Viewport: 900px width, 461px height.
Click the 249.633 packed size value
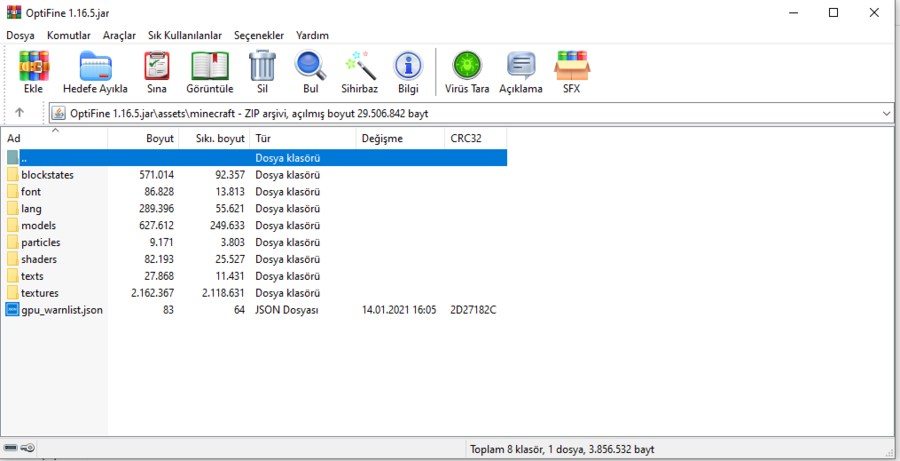(x=227, y=226)
